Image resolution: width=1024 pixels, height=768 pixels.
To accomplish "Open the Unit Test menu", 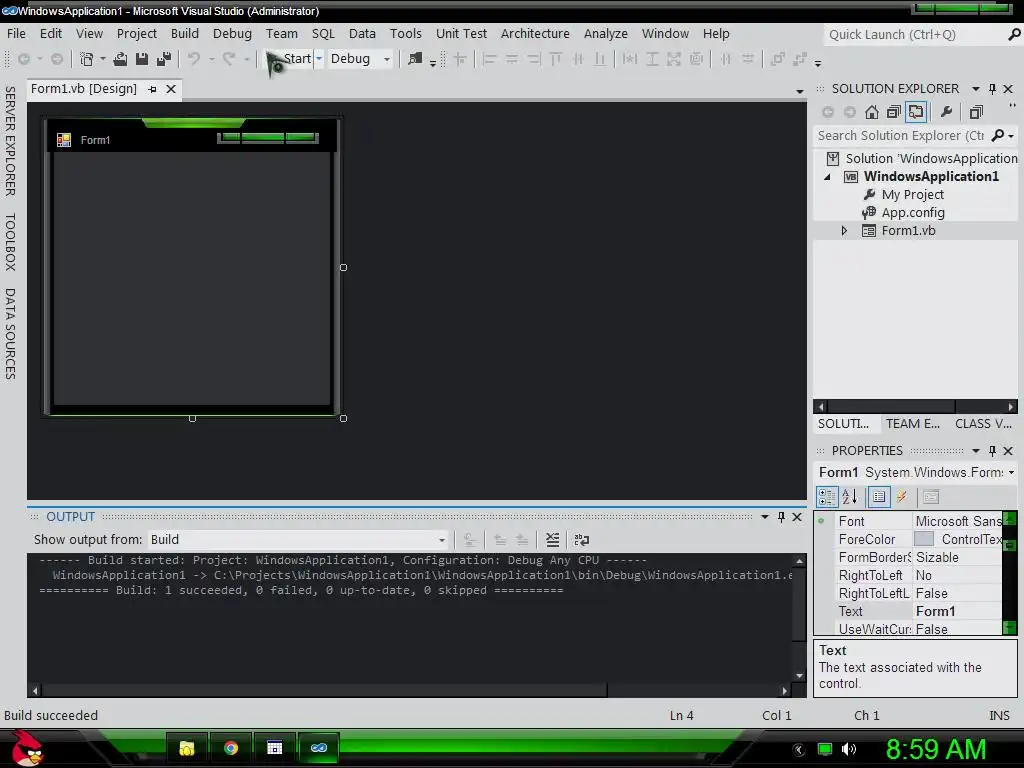I will pyautogui.click(x=461, y=33).
